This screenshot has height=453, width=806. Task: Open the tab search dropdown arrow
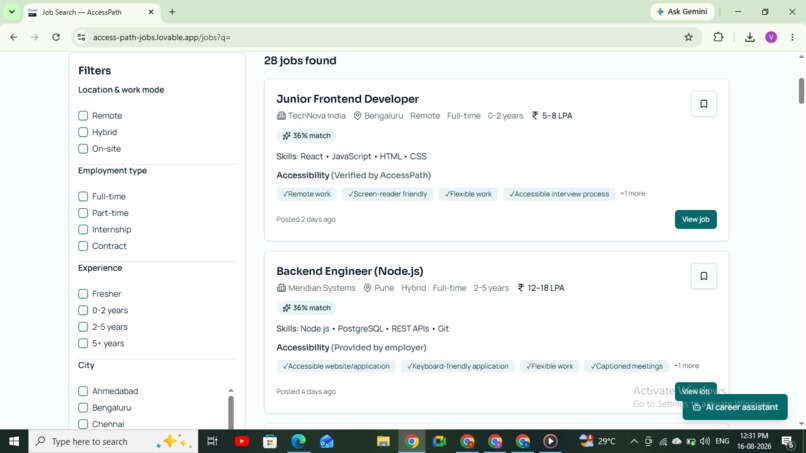point(11,12)
